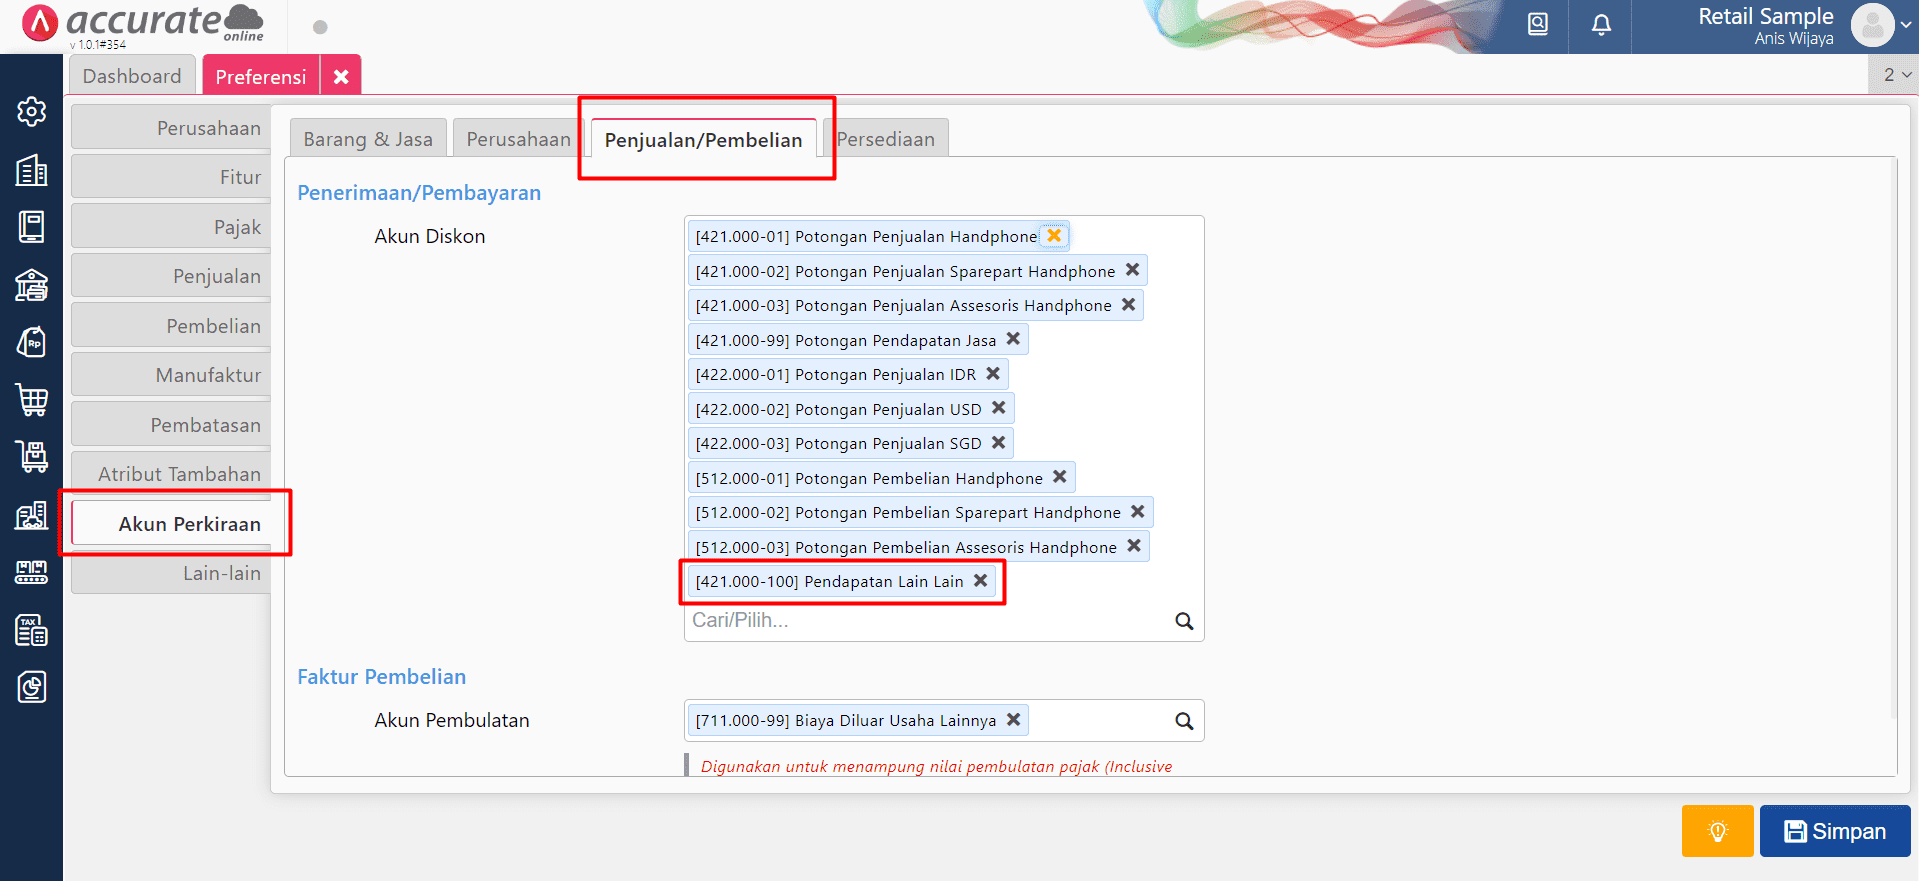Viewport: 1919px width, 881px height.
Task: Select Akun Perkiraan preferences section
Action: (x=171, y=524)
